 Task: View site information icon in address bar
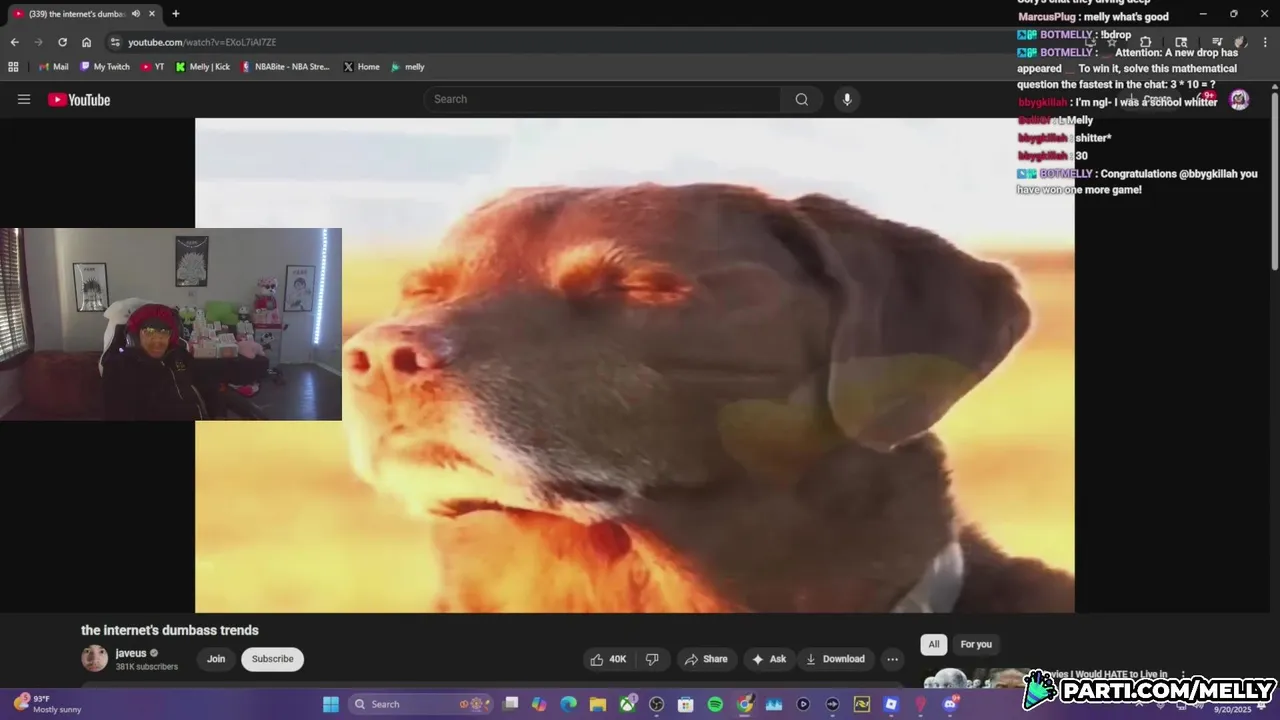point(115,42)
